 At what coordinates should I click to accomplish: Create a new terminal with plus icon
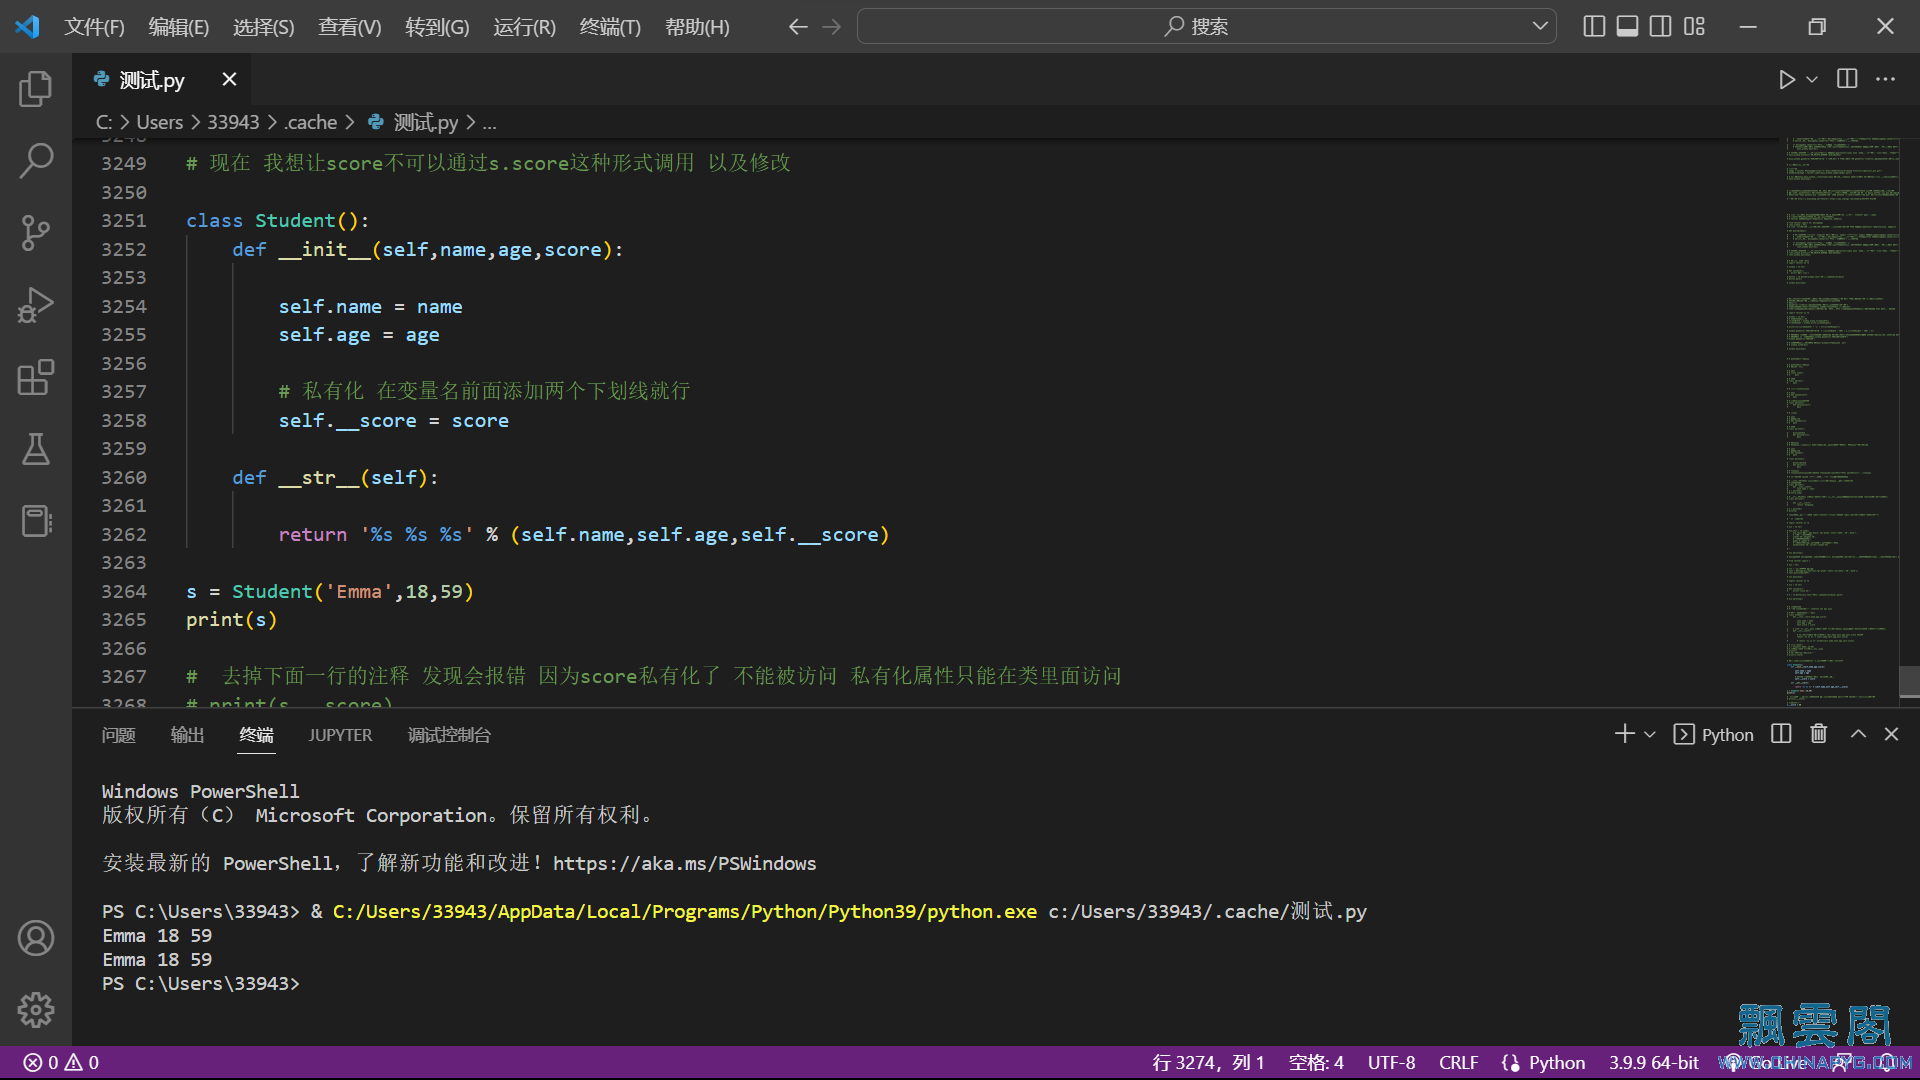click(x=1624, y=734)
